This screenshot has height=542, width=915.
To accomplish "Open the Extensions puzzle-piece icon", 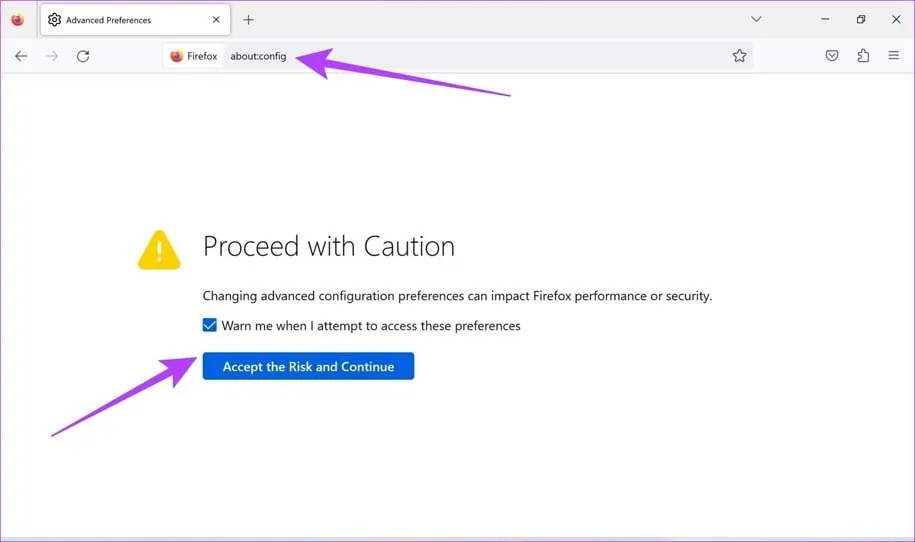I will click(x=863, y=56).
